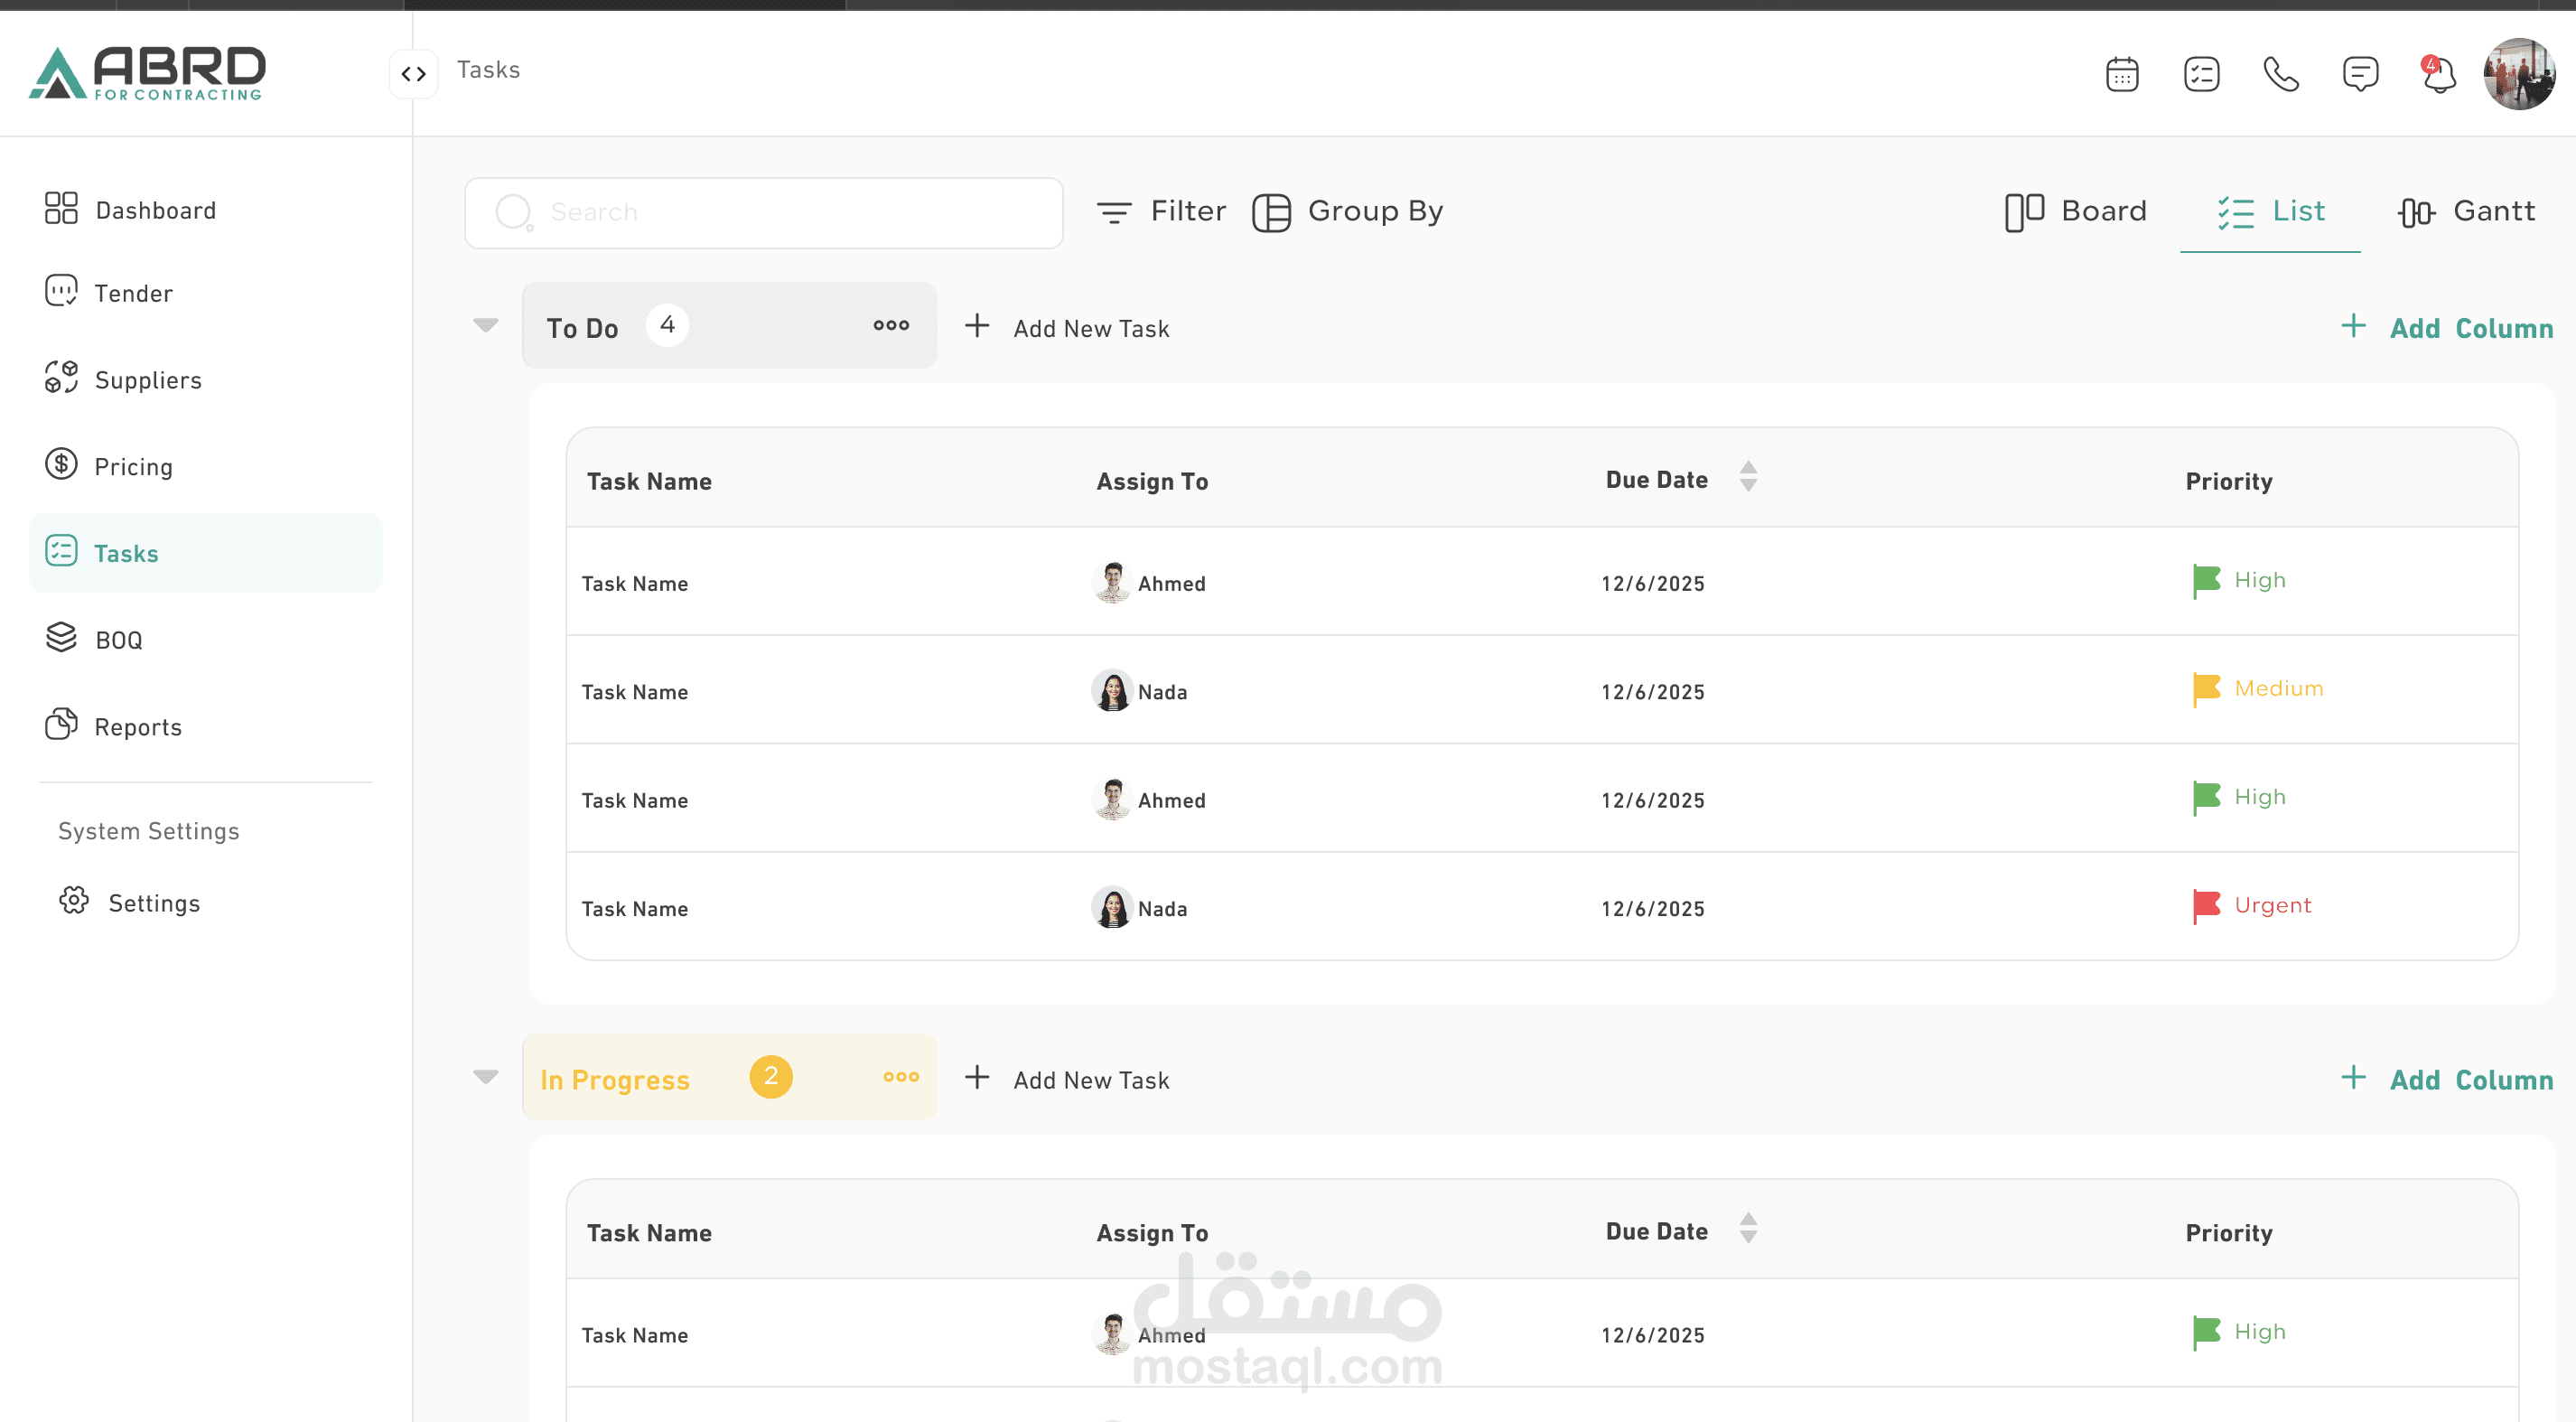Sort To Do table by Due Date
The width and height of the screenshot is (2576, 1422).
[x=1747, y=477]
